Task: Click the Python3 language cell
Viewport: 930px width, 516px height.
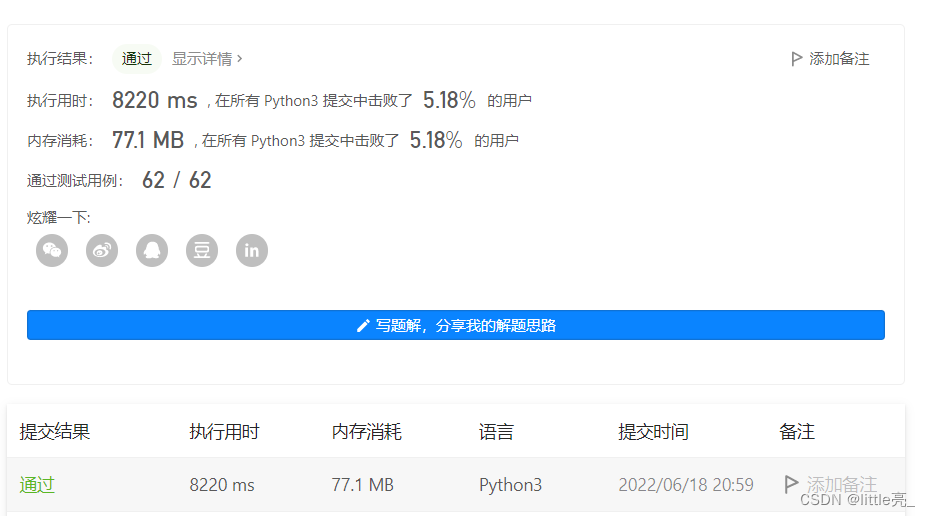Action: [511, 485]
